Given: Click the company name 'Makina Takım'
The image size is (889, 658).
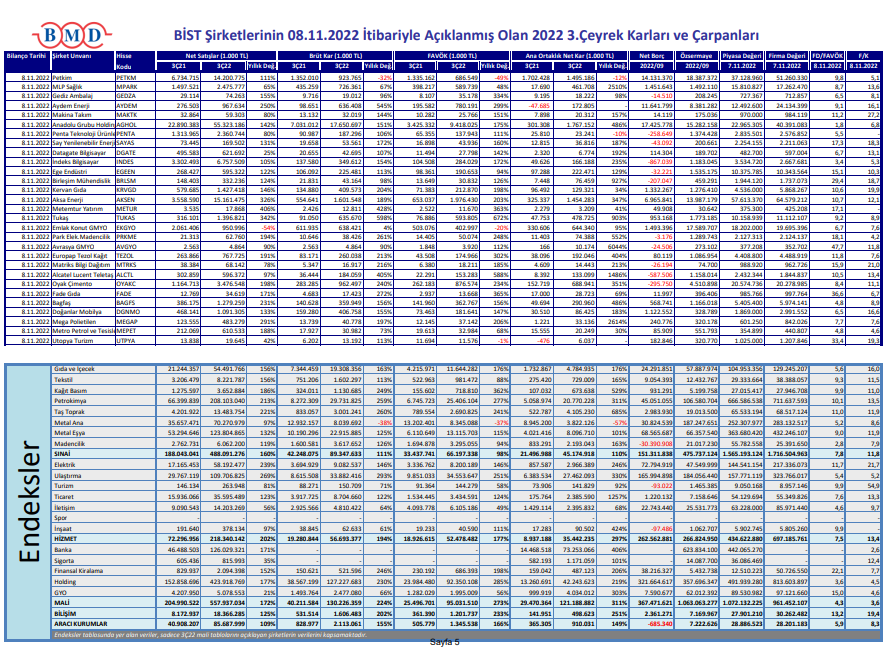Looking at the screenshot, I should (x=70, y=115).
